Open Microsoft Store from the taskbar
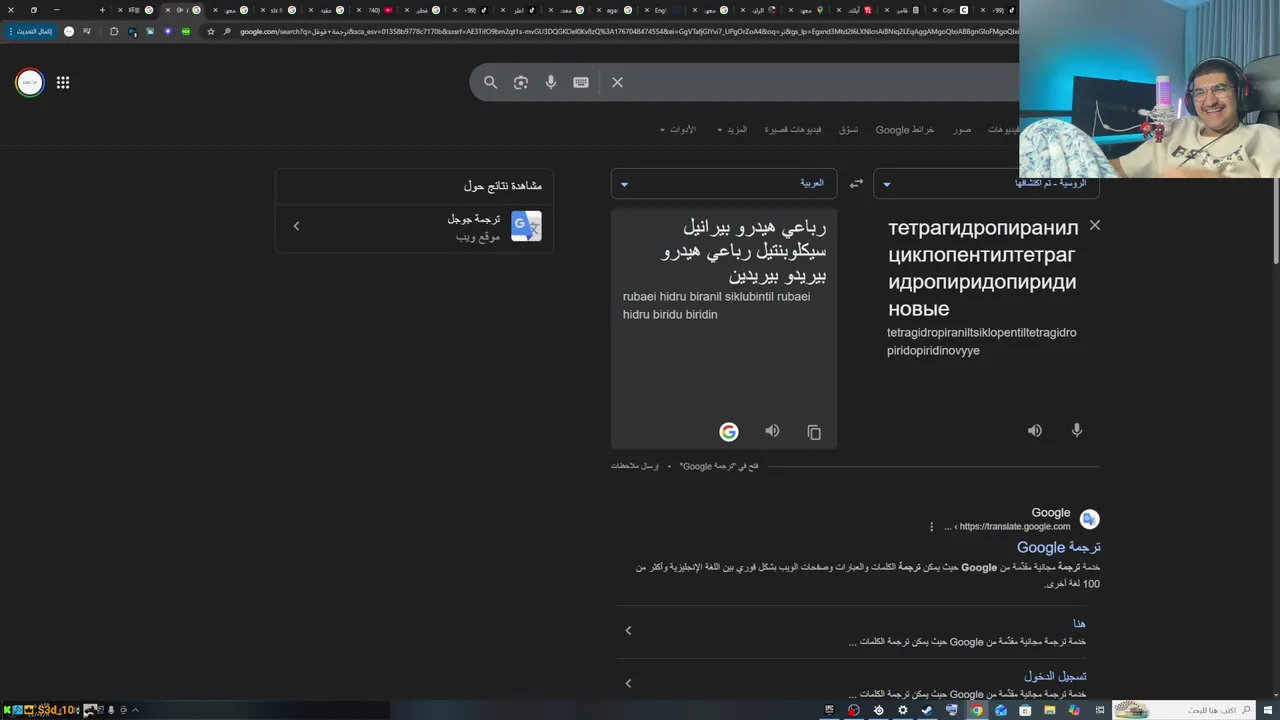The height and width of the screenshot is (720, 1280). [1025, 710]
